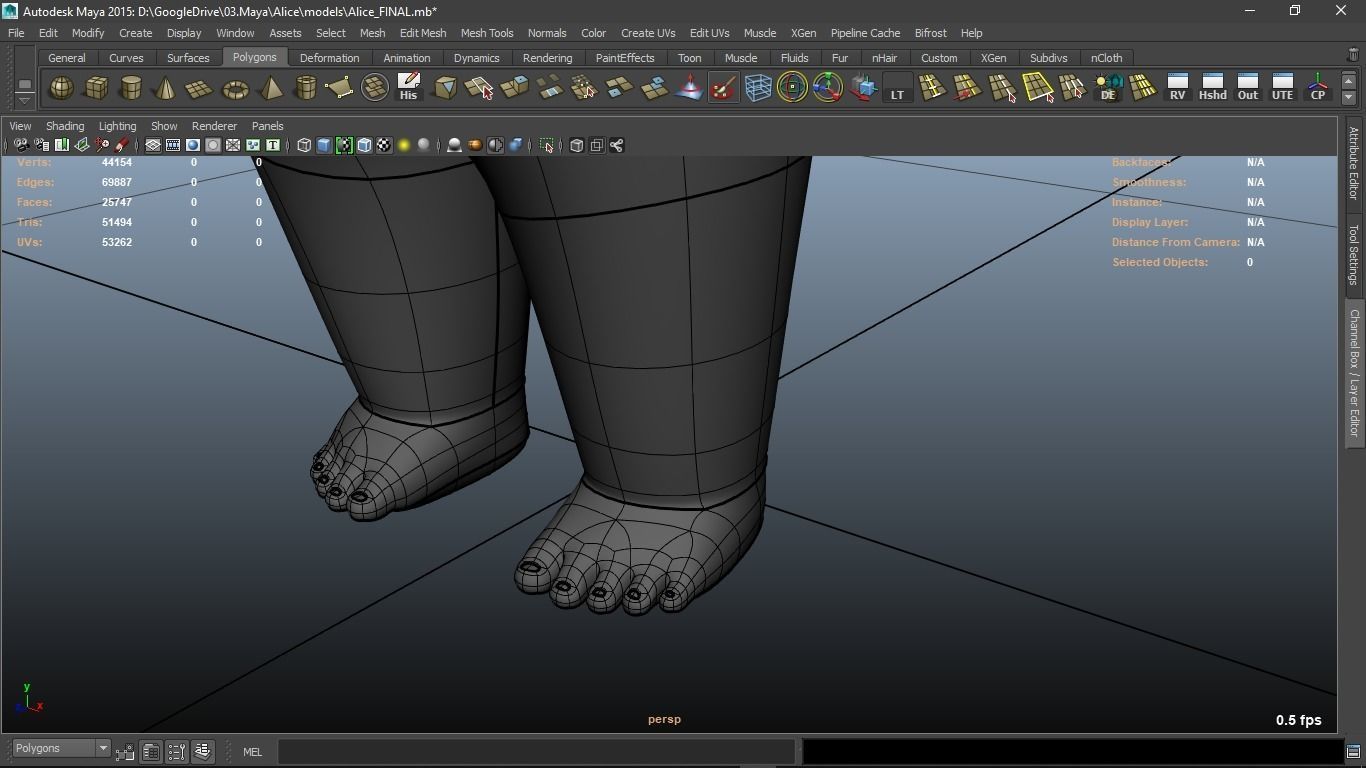Open the Attribute Editor side tab
Viewport: 1366px width, 768px height.
1354,163
